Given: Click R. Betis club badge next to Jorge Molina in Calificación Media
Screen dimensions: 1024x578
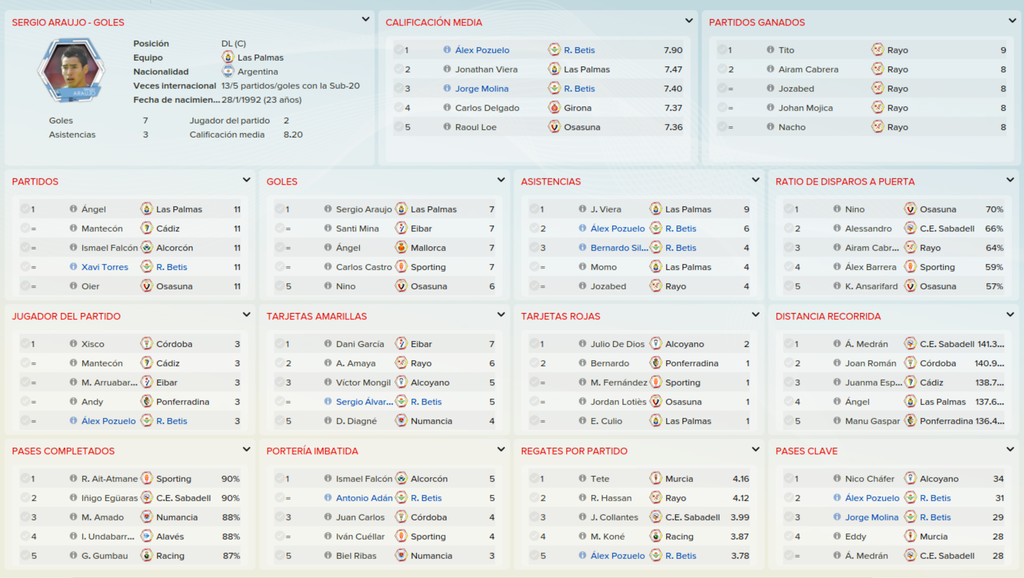Looking at the screenshot, I should [x=554, y=88].
